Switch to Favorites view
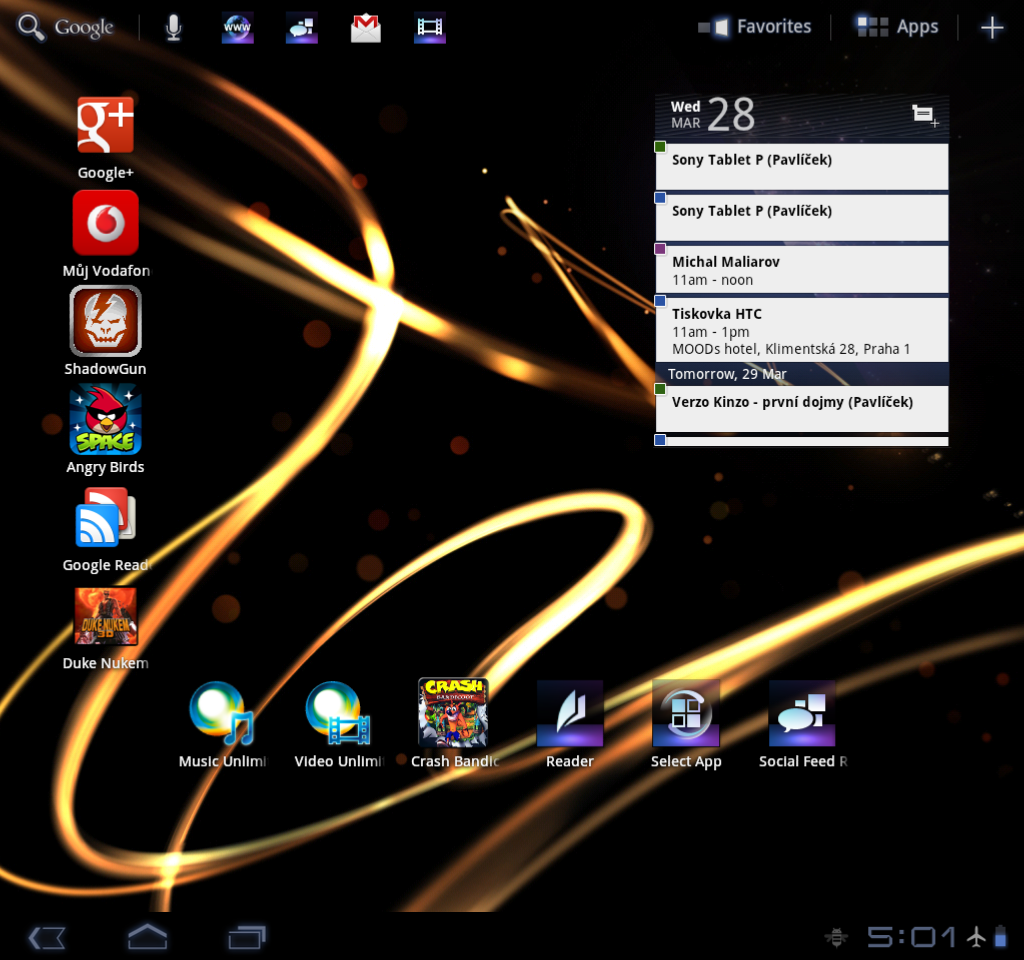This screenshot has width=1024, height=960. click(x=755, y=26)
